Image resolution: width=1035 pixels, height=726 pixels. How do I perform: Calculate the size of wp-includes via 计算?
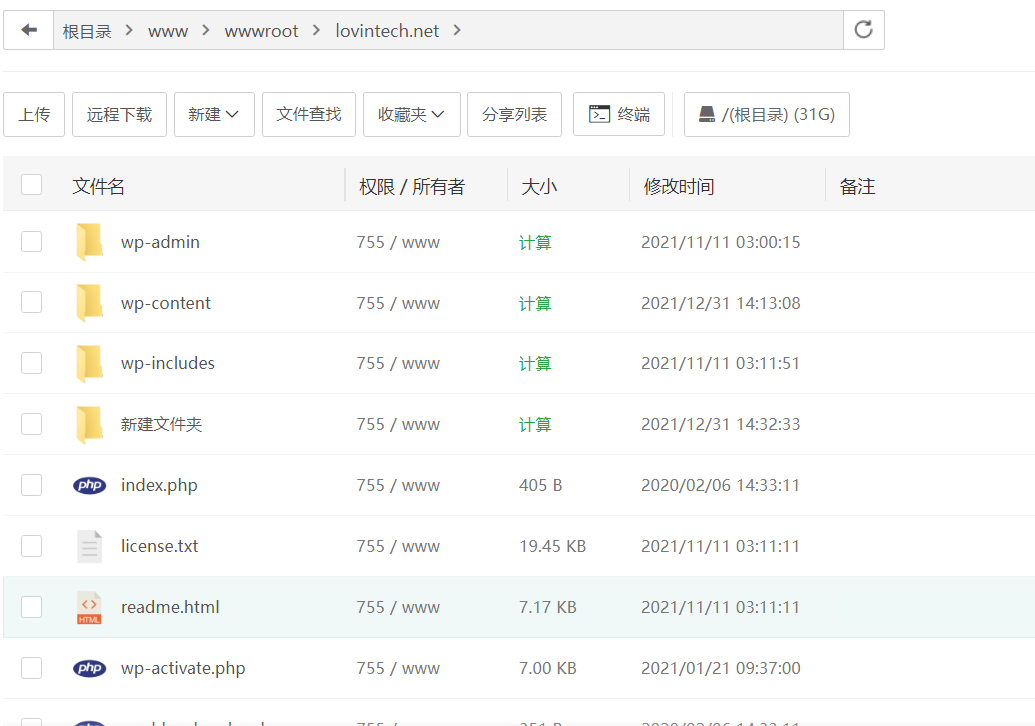[535, 364]
